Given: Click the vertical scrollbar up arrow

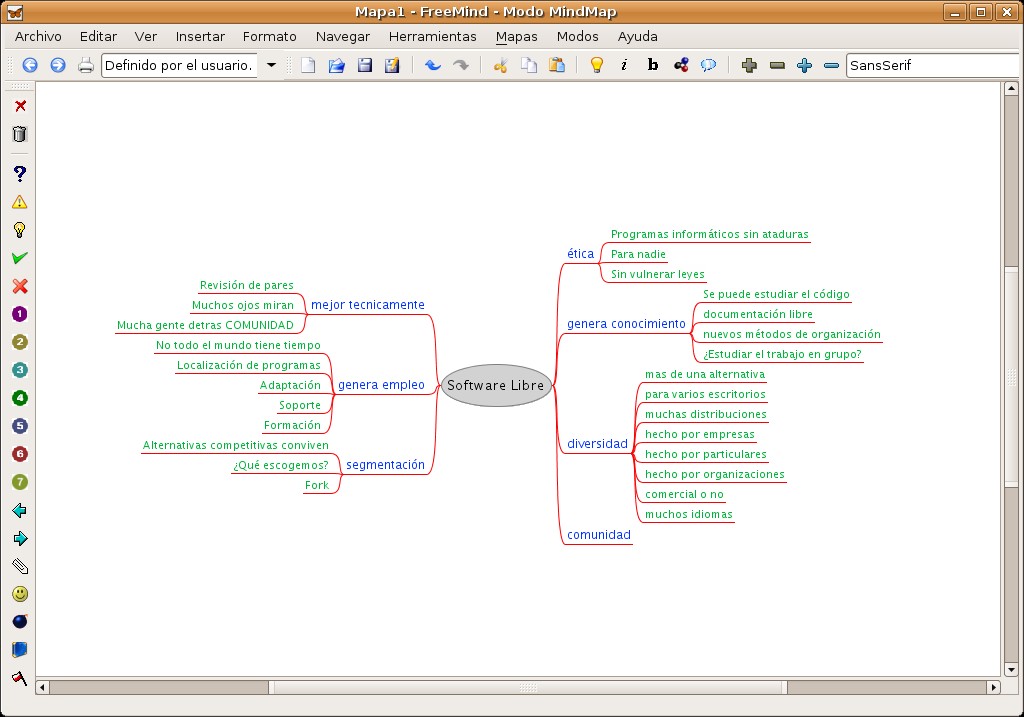Looking at the screenshot, I should coord(1011,88).
